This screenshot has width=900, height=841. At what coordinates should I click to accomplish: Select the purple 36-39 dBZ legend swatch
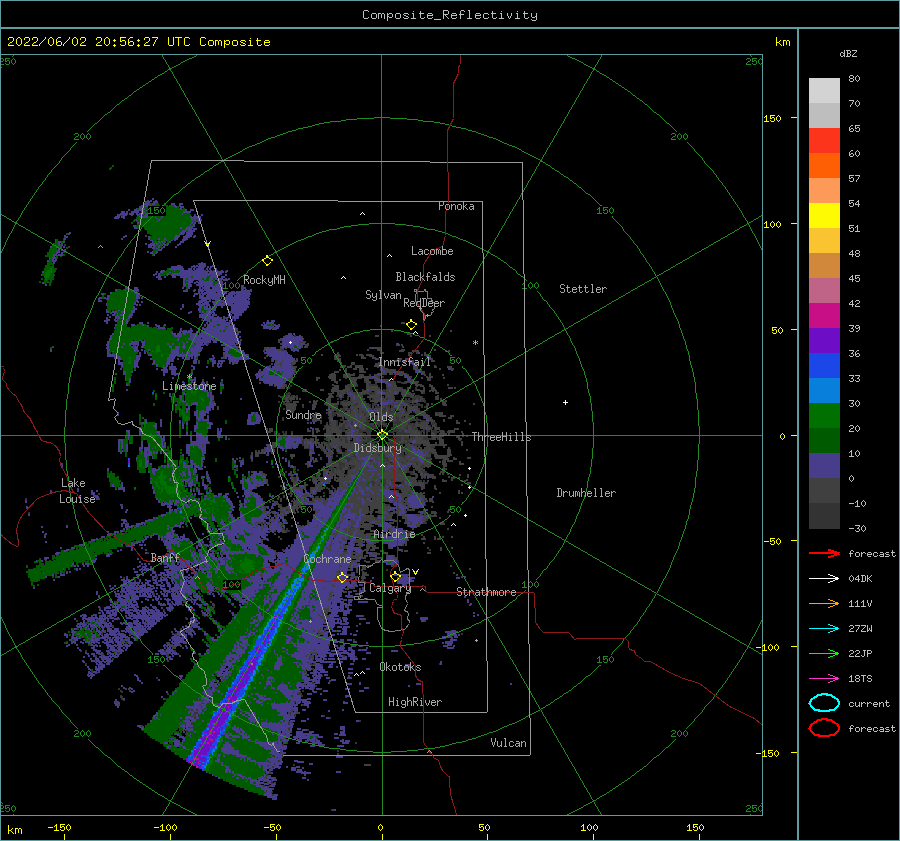click(824, 340)
